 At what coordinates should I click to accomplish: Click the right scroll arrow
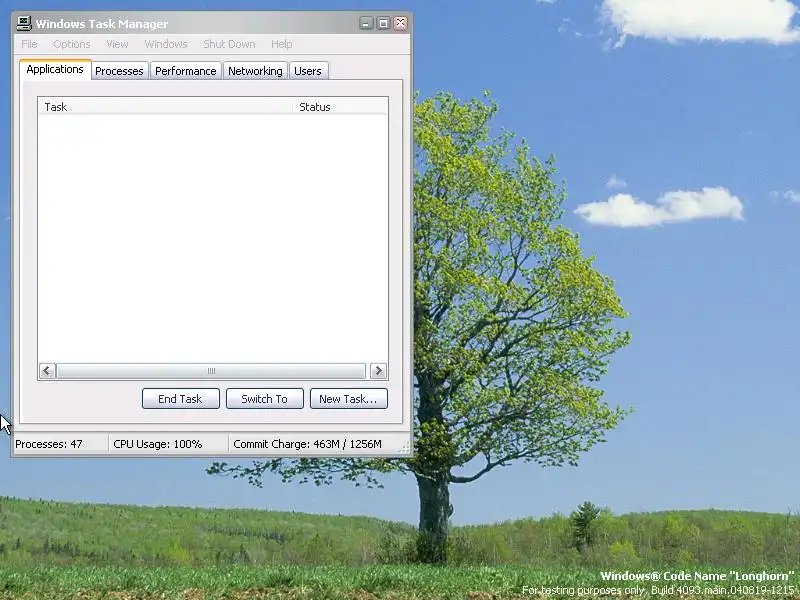(378, 371)
